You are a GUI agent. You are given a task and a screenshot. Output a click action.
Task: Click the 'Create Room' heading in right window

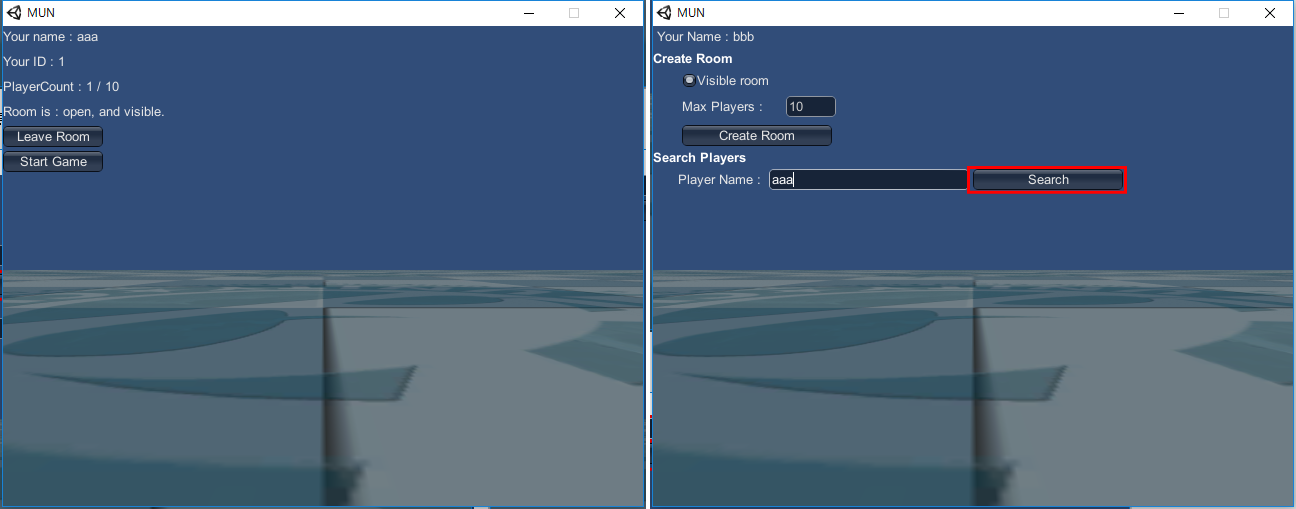693,59
